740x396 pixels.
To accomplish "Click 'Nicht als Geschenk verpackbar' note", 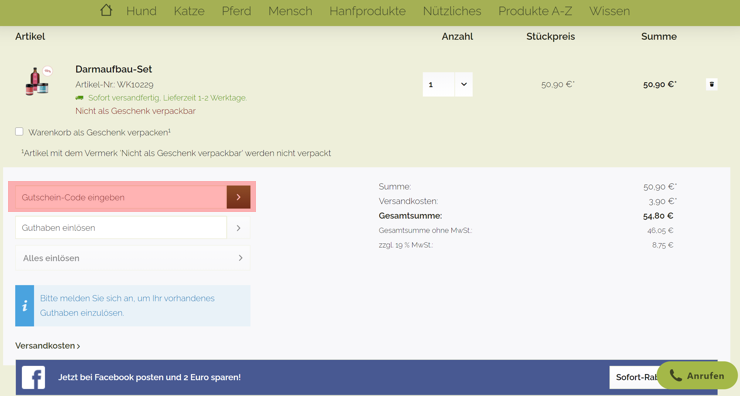I will click(135, 111).
